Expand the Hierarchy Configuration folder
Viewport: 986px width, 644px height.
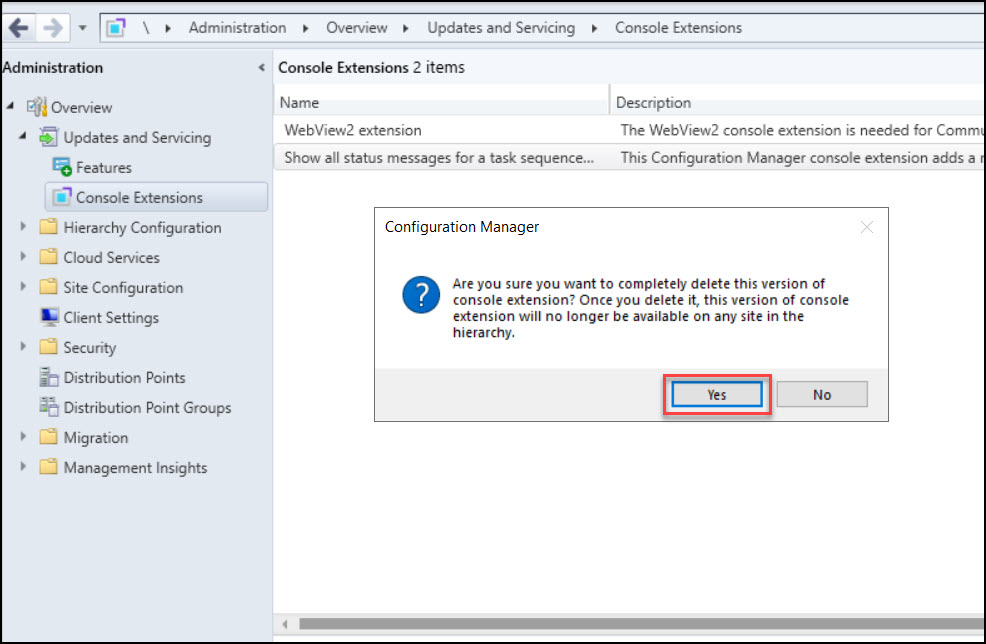(23, 226)
